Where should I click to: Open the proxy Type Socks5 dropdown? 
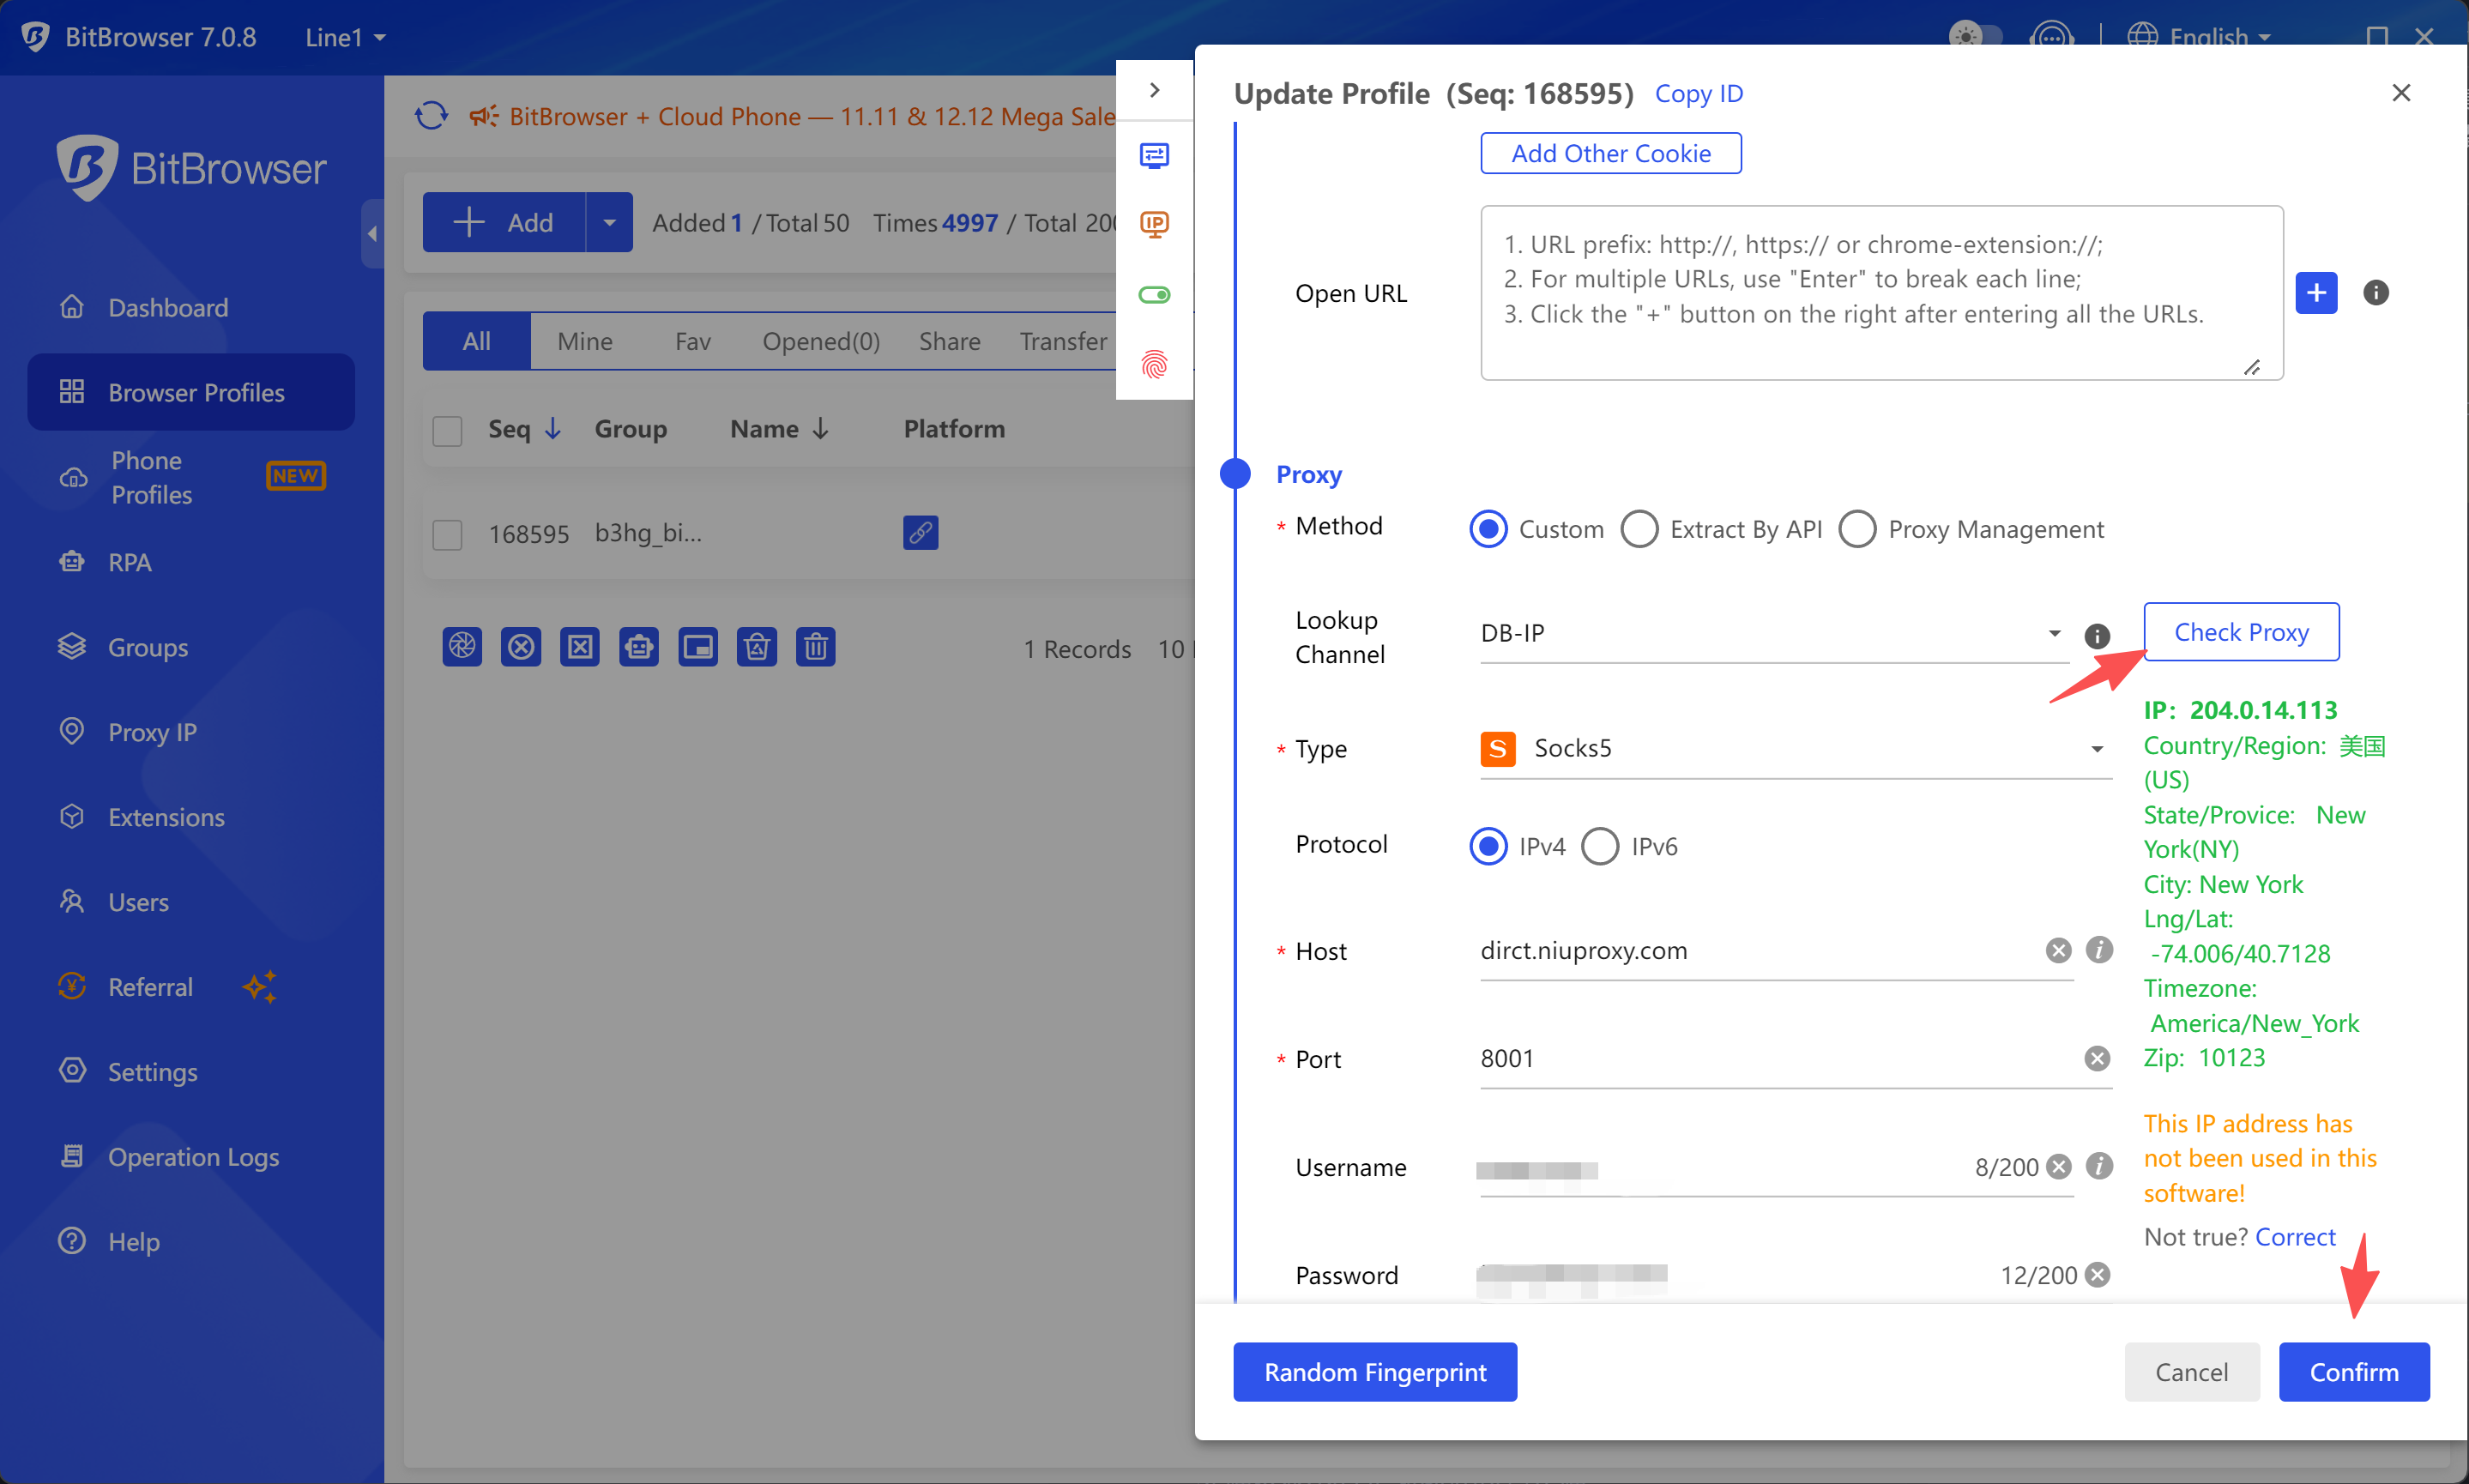click(1795, 748)
